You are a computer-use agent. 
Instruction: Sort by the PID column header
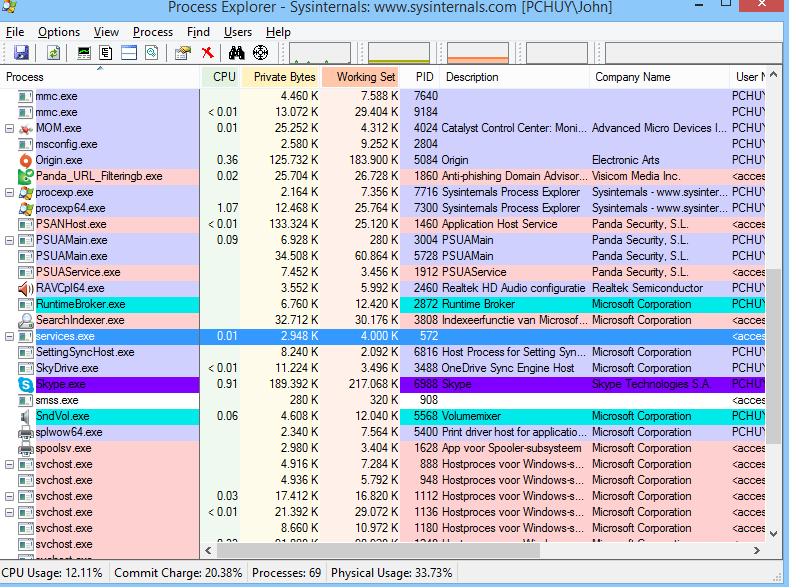point(420,77)
